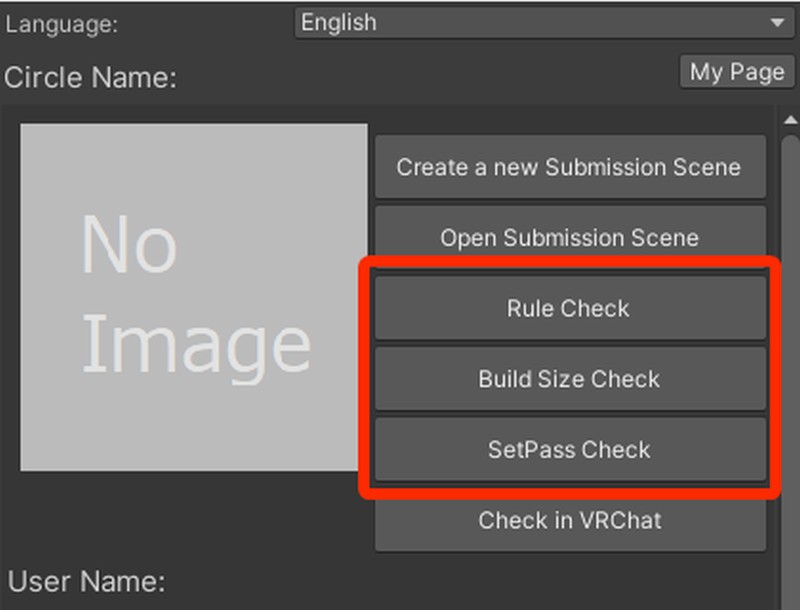Image resolution: width=800 pixels, height=610 pixels.
Task: Click the Circle Name: label
Action: [90, 77]
